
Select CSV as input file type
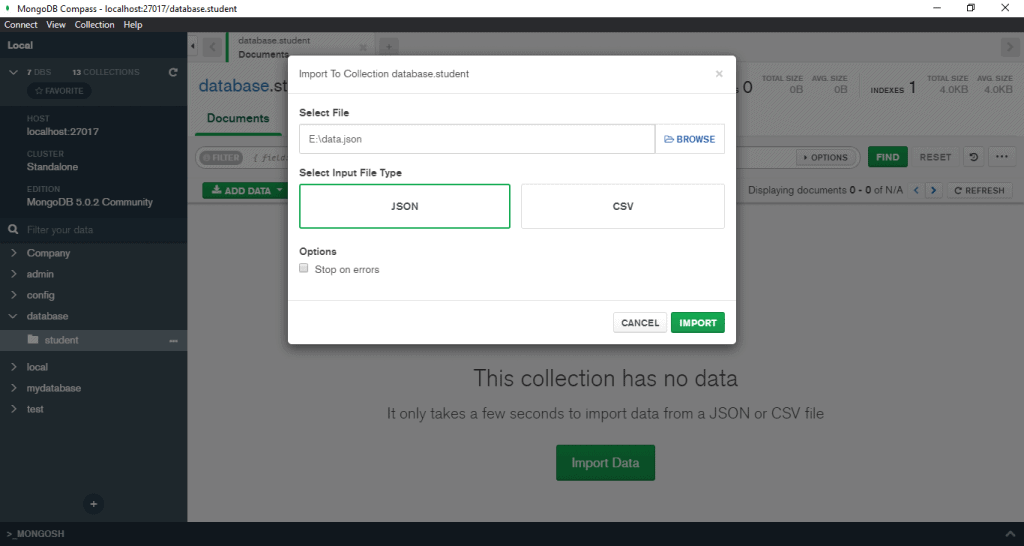[x=622, y=206]
